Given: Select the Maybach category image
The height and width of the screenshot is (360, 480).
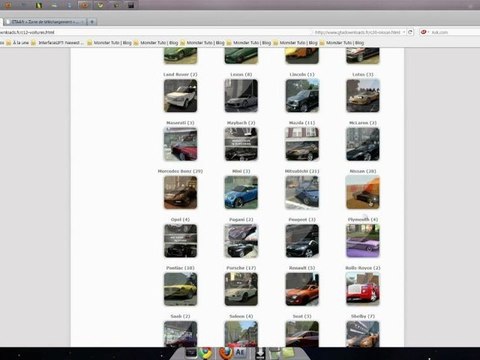Looking at the screenshot, I should (x=241, y=144).
